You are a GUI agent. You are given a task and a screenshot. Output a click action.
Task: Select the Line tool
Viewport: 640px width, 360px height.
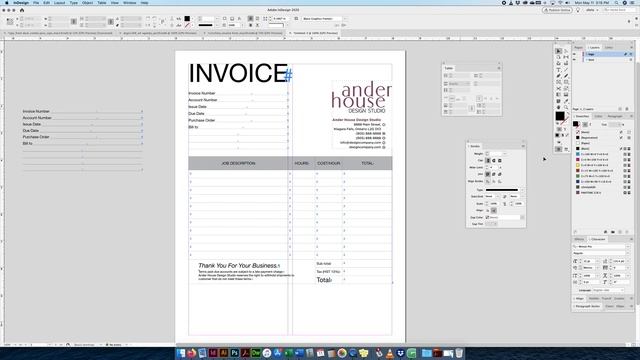pos(566,70)
